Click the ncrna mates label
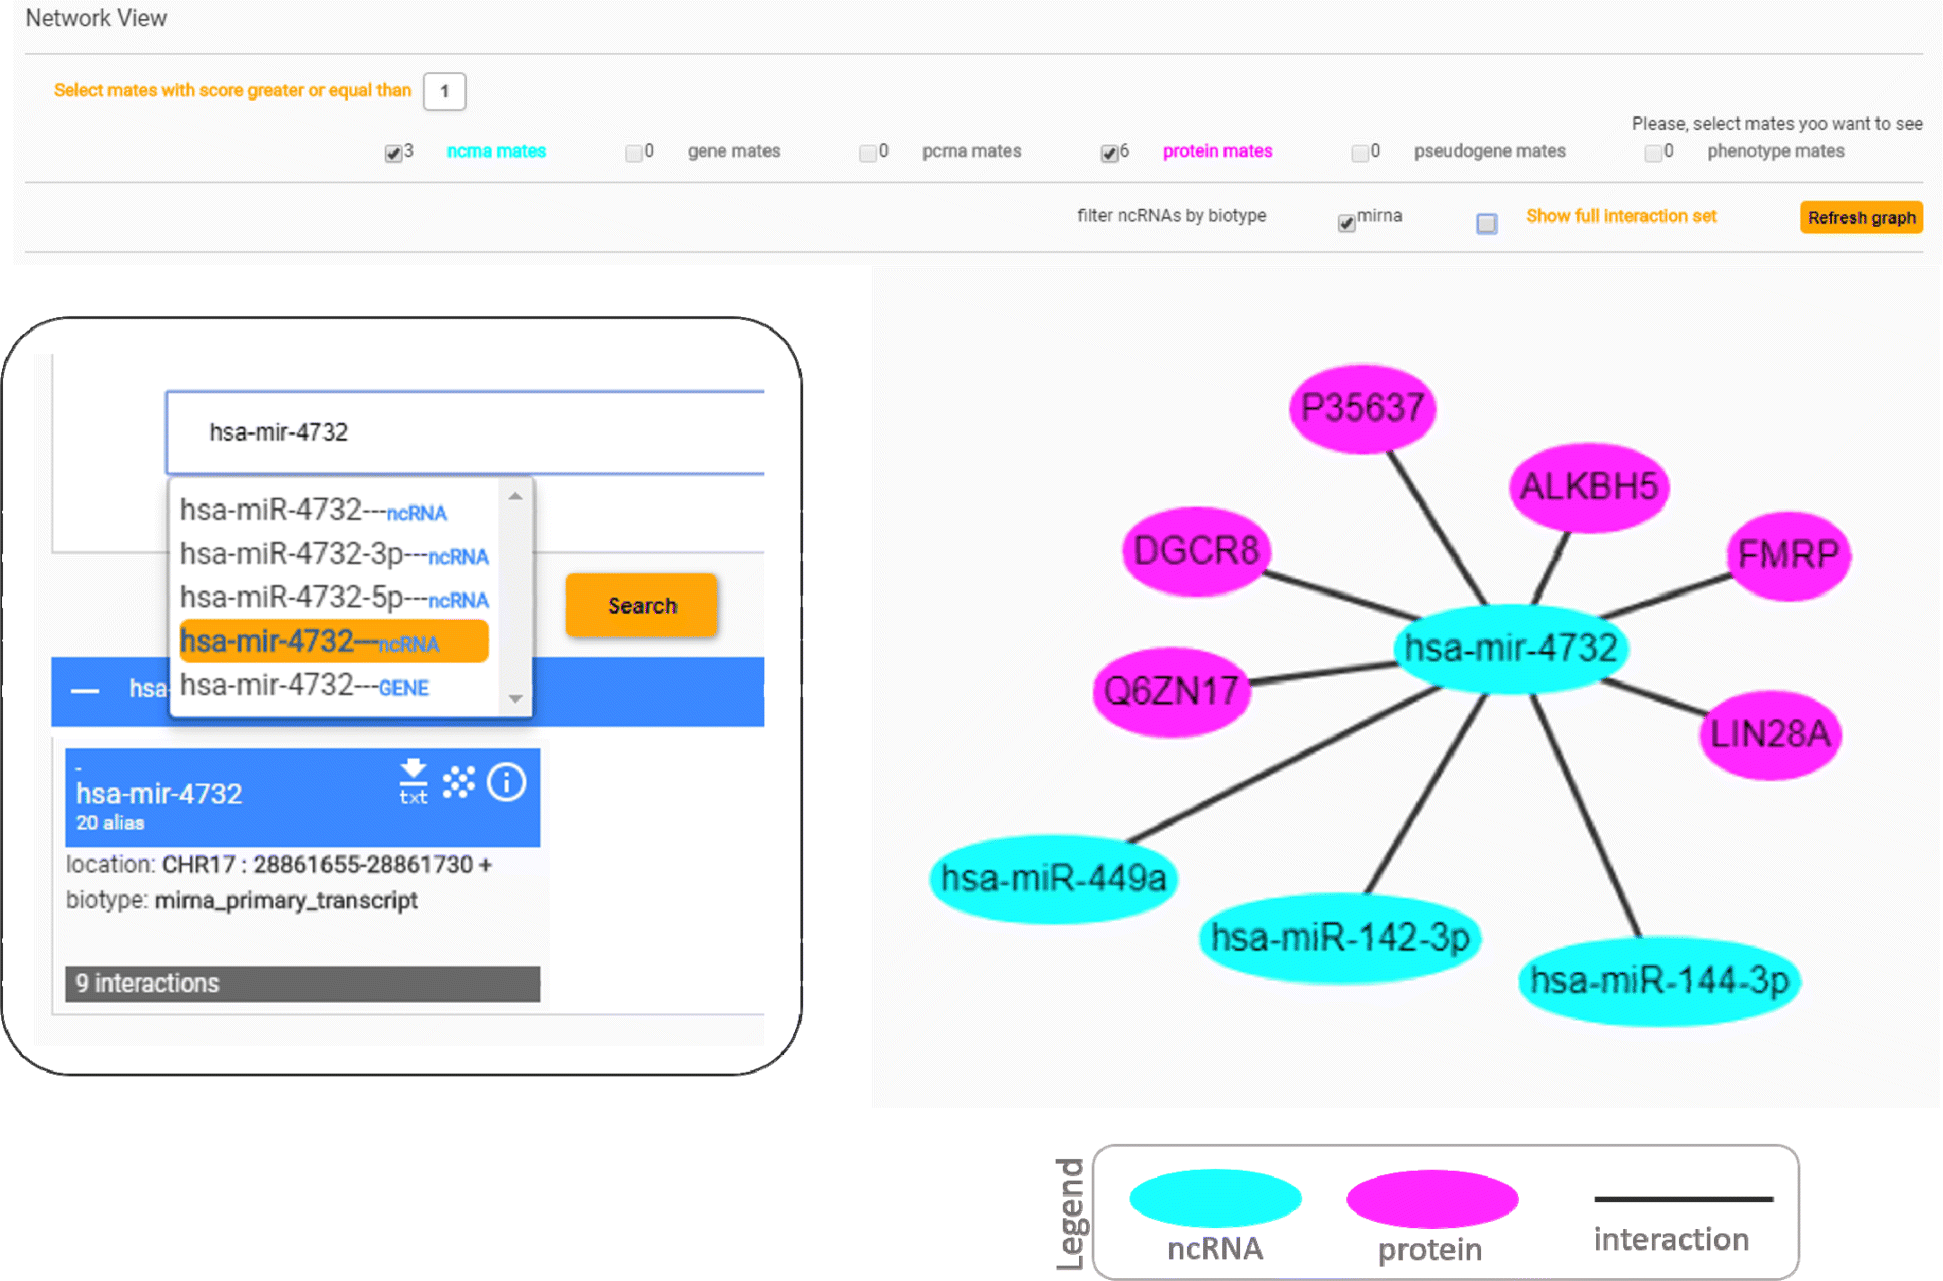The width and height of the screenshot is (1943, 1281). coord(496,151)
